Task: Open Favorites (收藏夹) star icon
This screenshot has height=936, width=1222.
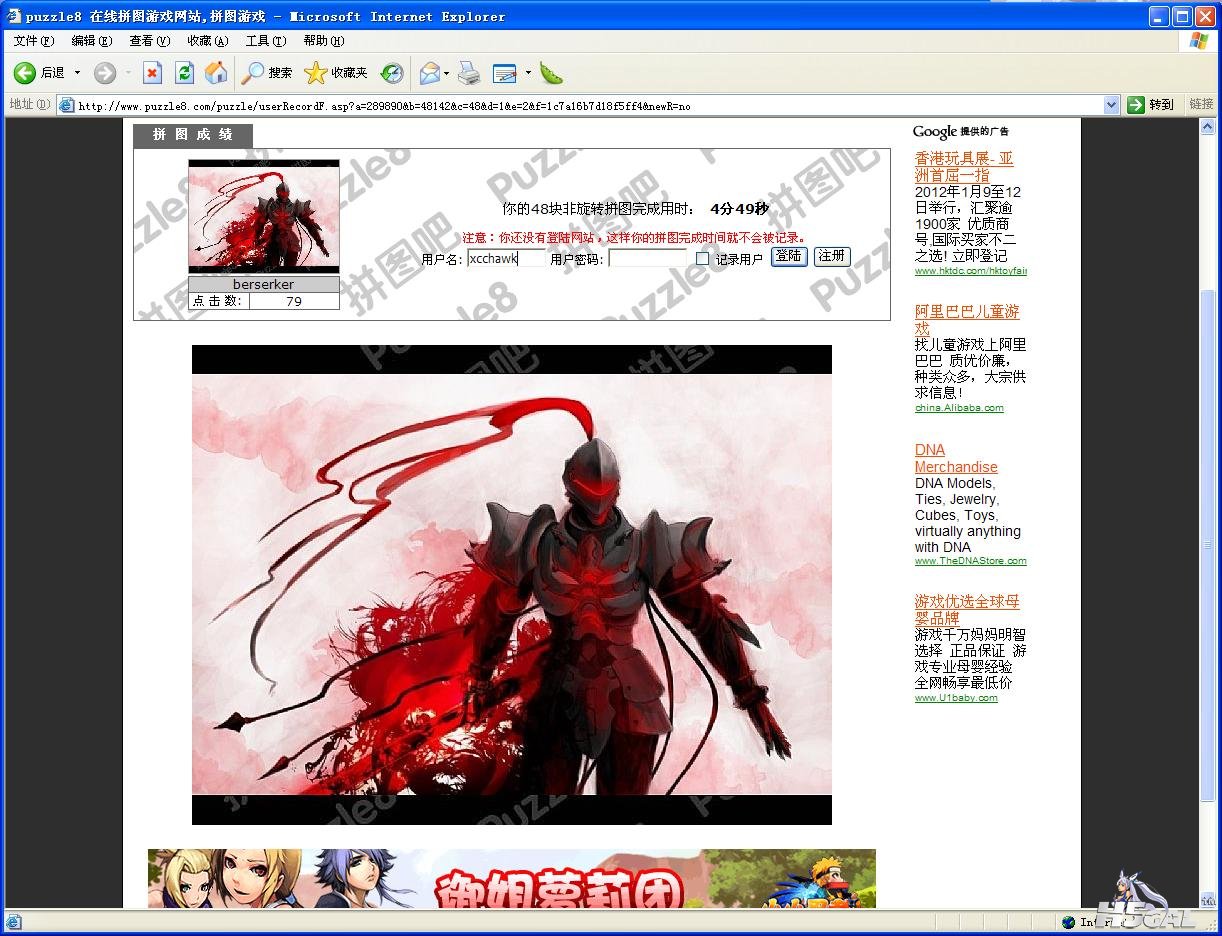Action: pyautogui.click(x=316, y=73)
